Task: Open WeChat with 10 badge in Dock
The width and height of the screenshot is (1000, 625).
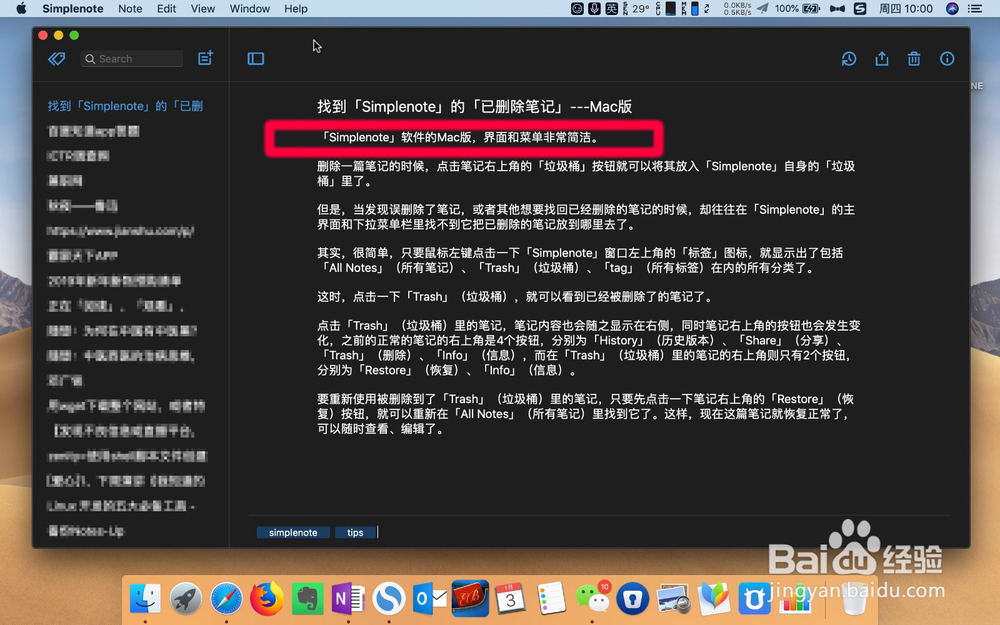Action: pyautogui.click(x=592, y=598)
